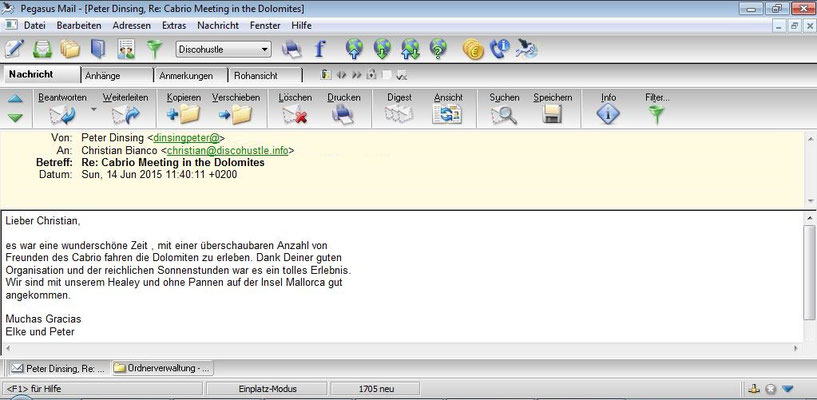Click the blue down arrow status icon

click(787, 389)
